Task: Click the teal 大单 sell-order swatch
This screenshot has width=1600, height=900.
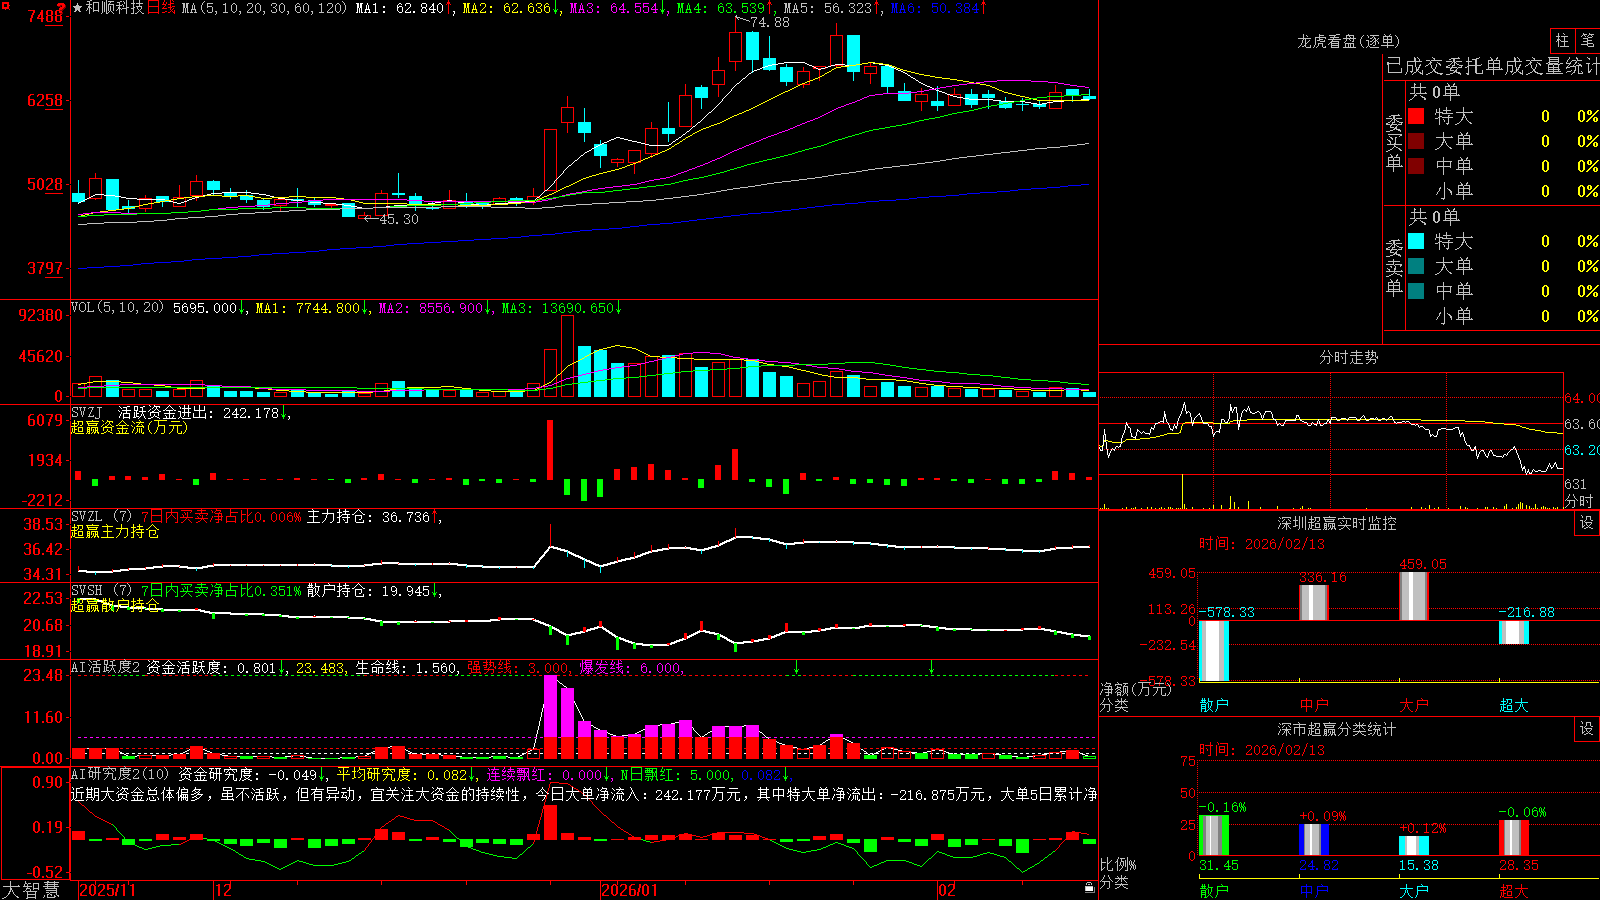Action: click(1416, 266)
